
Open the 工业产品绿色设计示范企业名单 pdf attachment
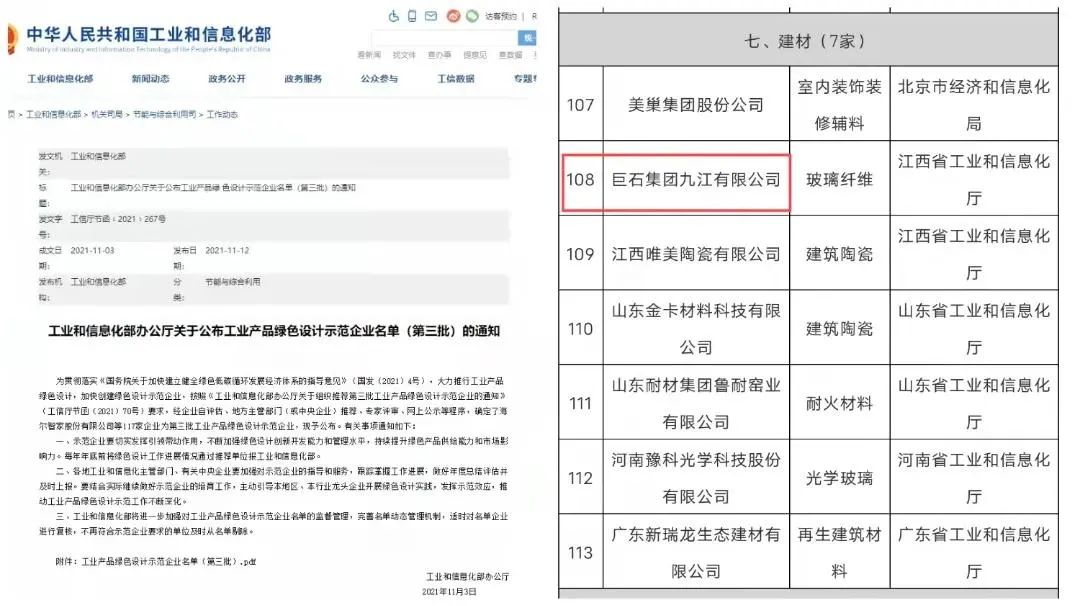pyautogui.click(x=163, y=562)
